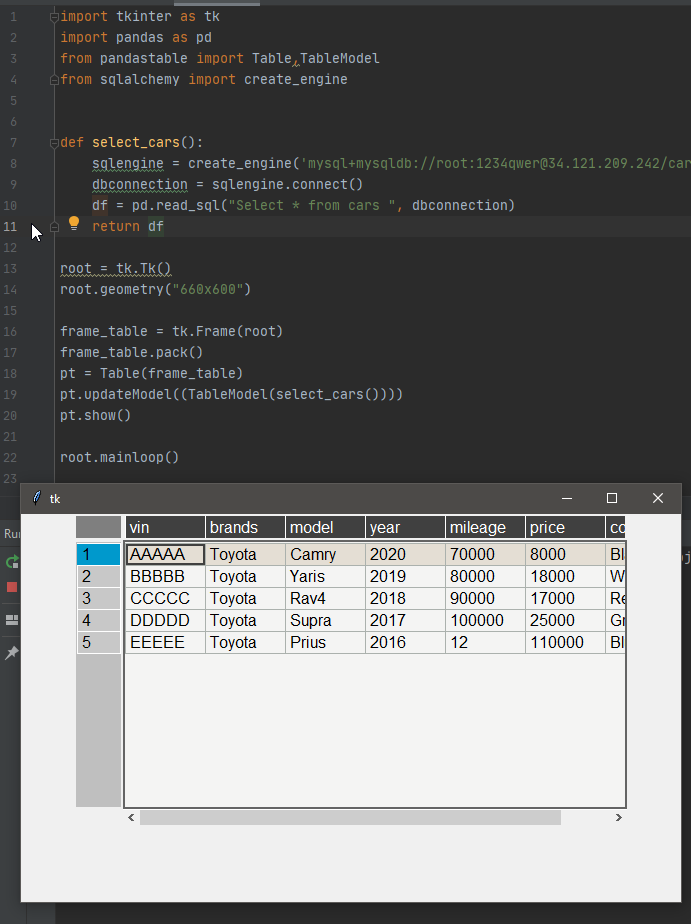Screen dimensions: 691x924
Task: Minimize the tk window
Action: pyautogui.click(x=566, y=498)
